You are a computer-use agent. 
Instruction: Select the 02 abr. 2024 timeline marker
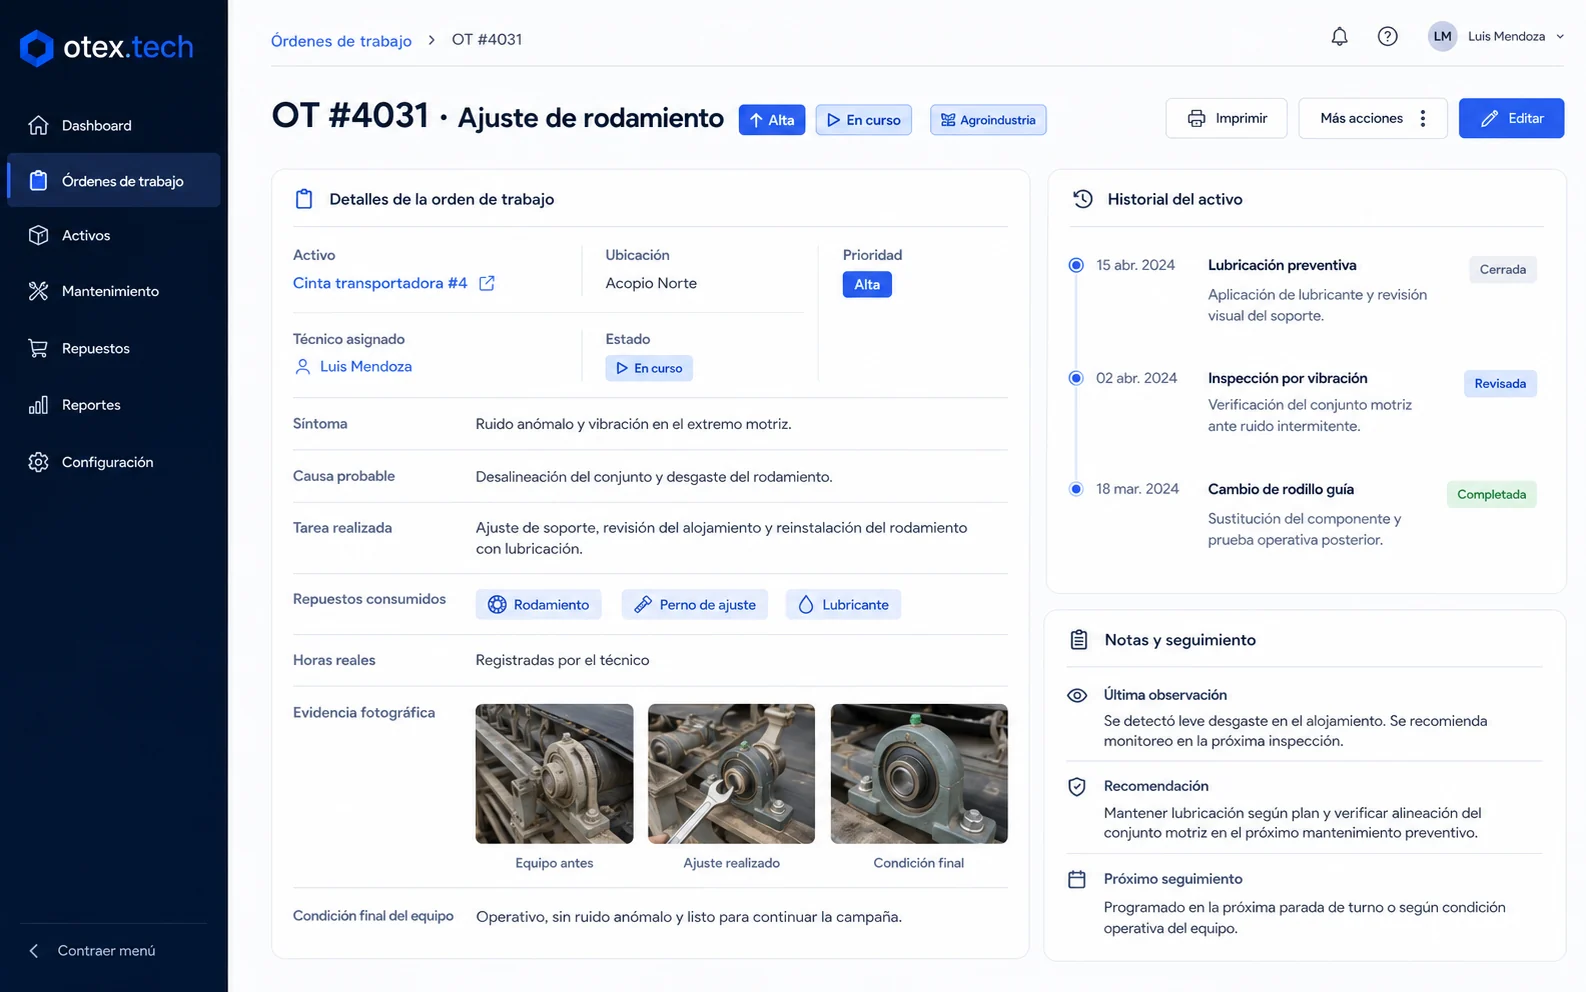pyautogui.click(x=1076, y=378)
